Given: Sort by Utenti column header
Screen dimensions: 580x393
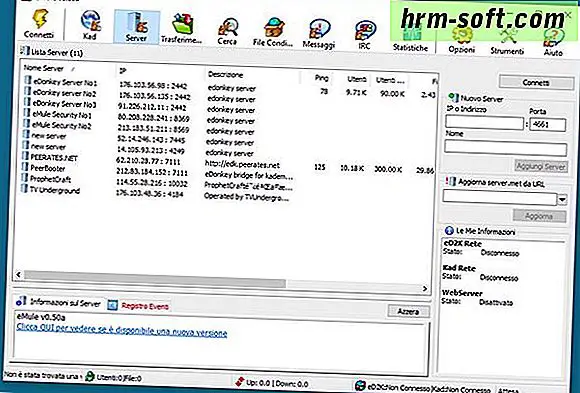Looking at the screenshot, I should pyautogui.click(x=357, y=79).
